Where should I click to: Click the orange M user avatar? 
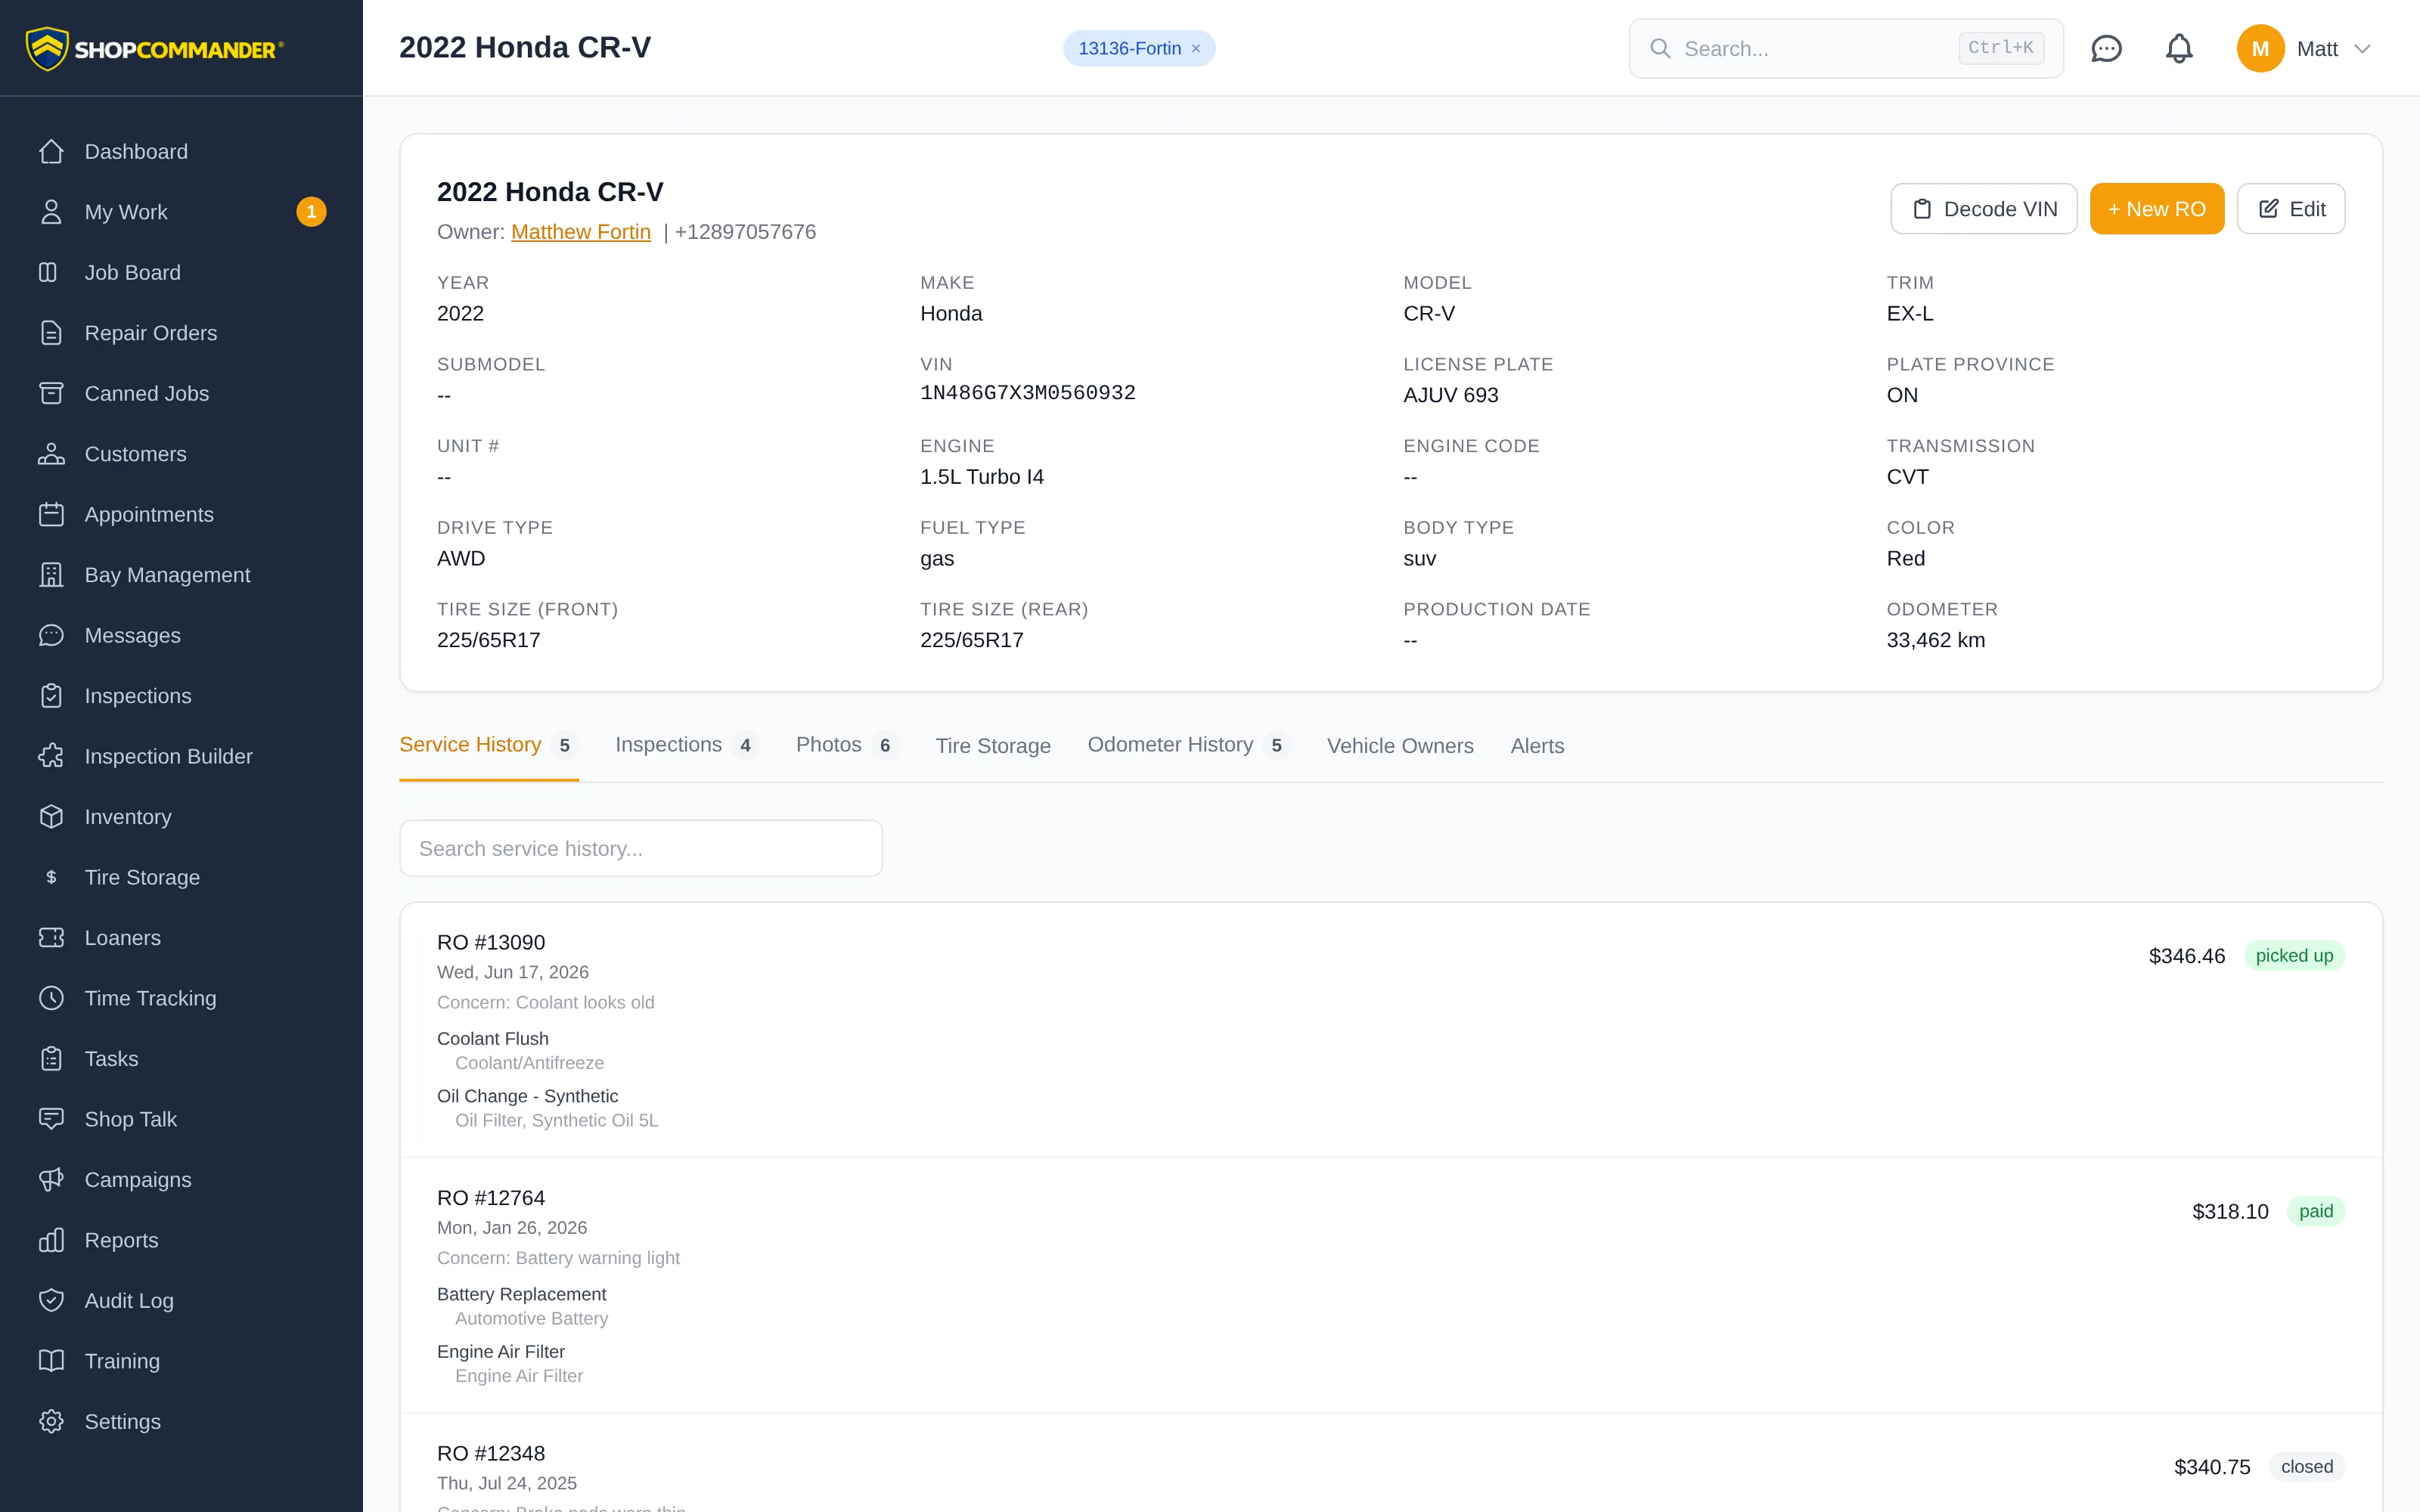click(2260, 48)
